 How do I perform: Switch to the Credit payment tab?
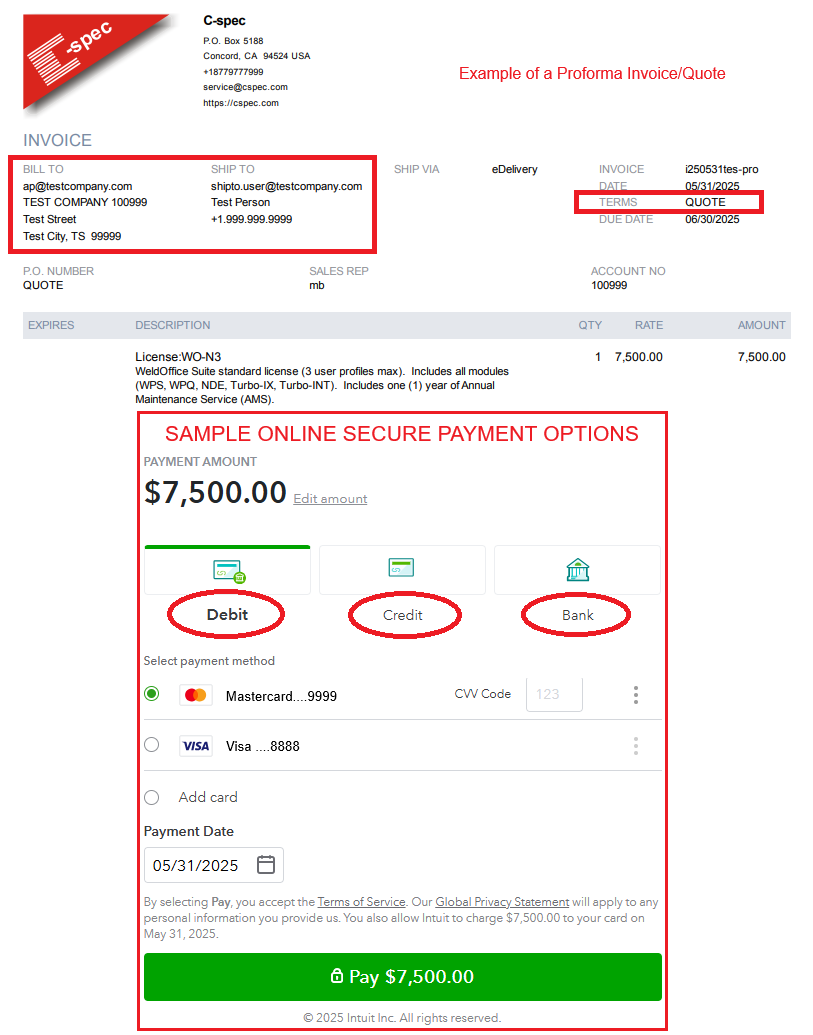[x=403, y=614]
